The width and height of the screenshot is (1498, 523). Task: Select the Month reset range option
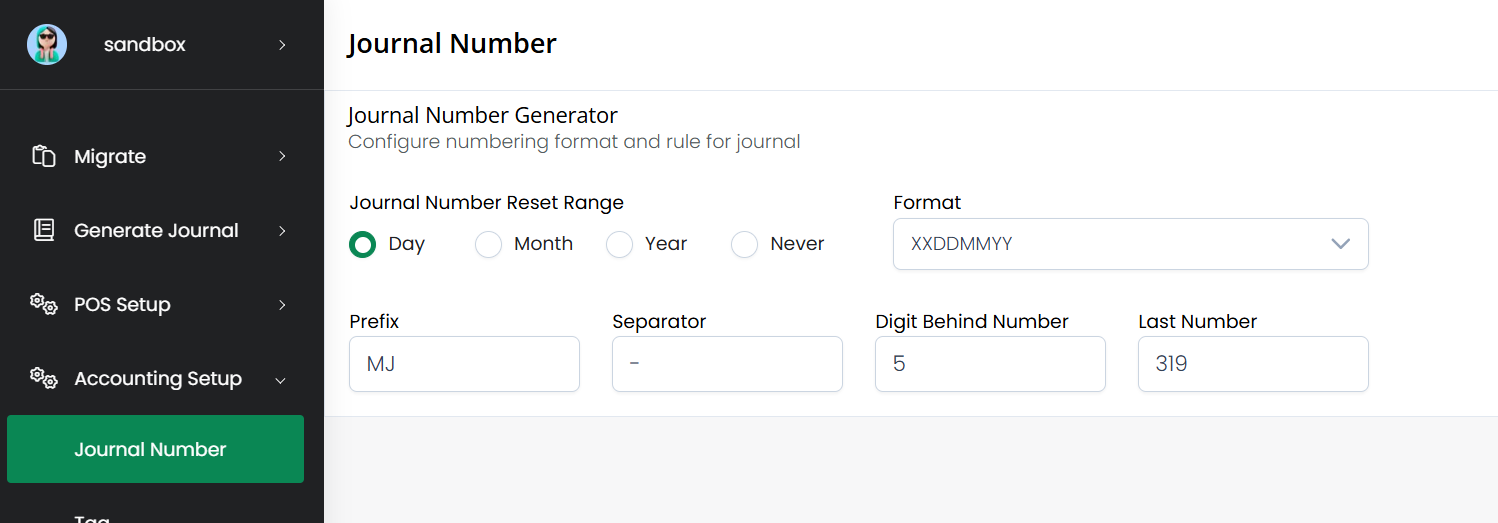pyautogui.click(x=488, y=244)
